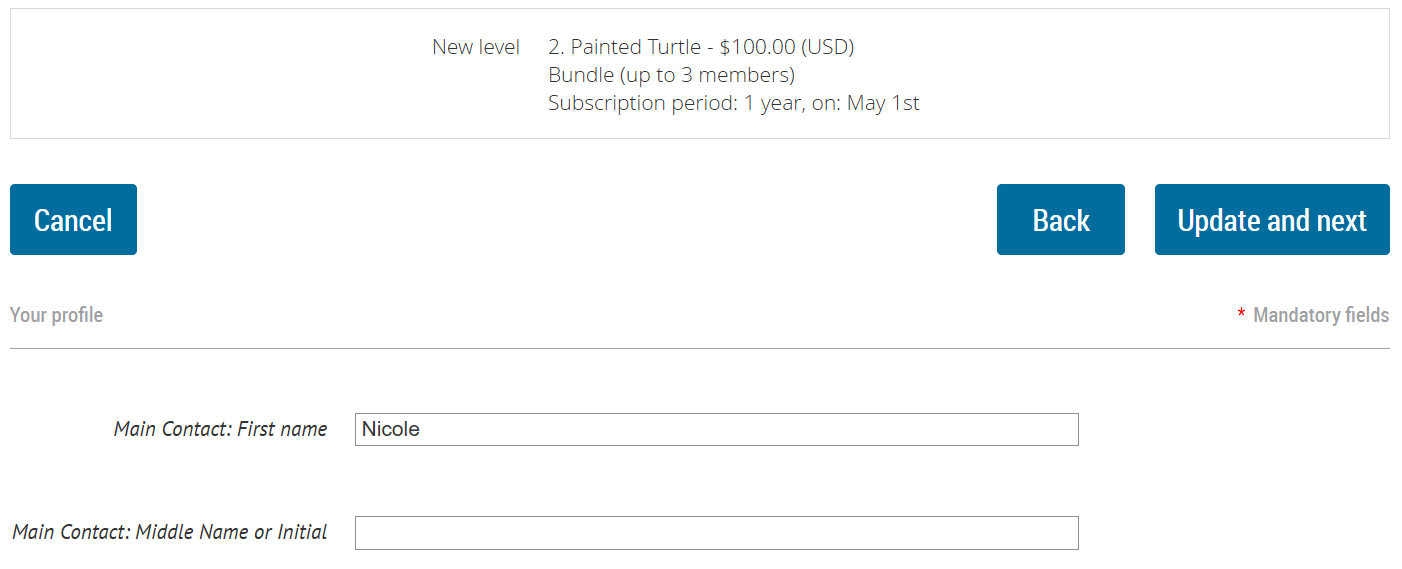
Task: Click the red mandatory asterisk symbol
Action: (1241, 316)
